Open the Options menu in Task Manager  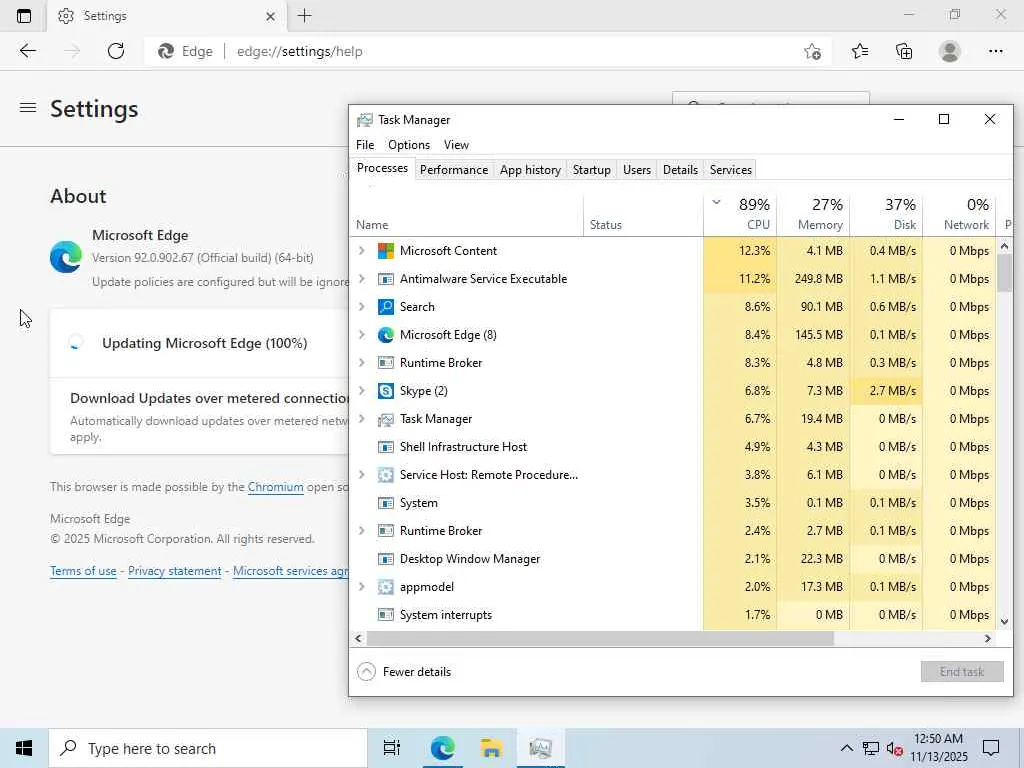(x=409, y=145)
